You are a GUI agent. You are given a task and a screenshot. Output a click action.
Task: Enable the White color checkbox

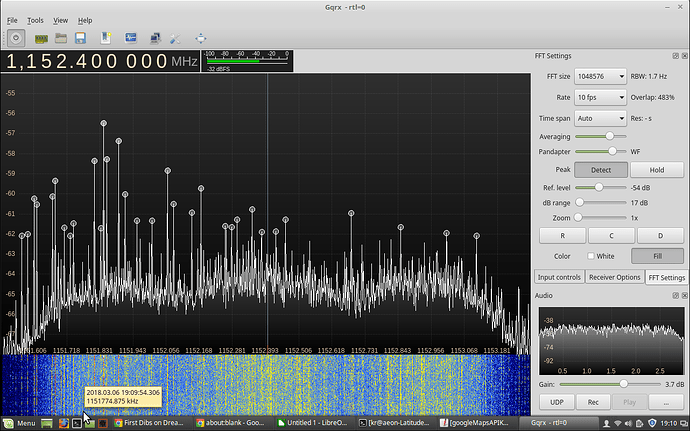591,256
